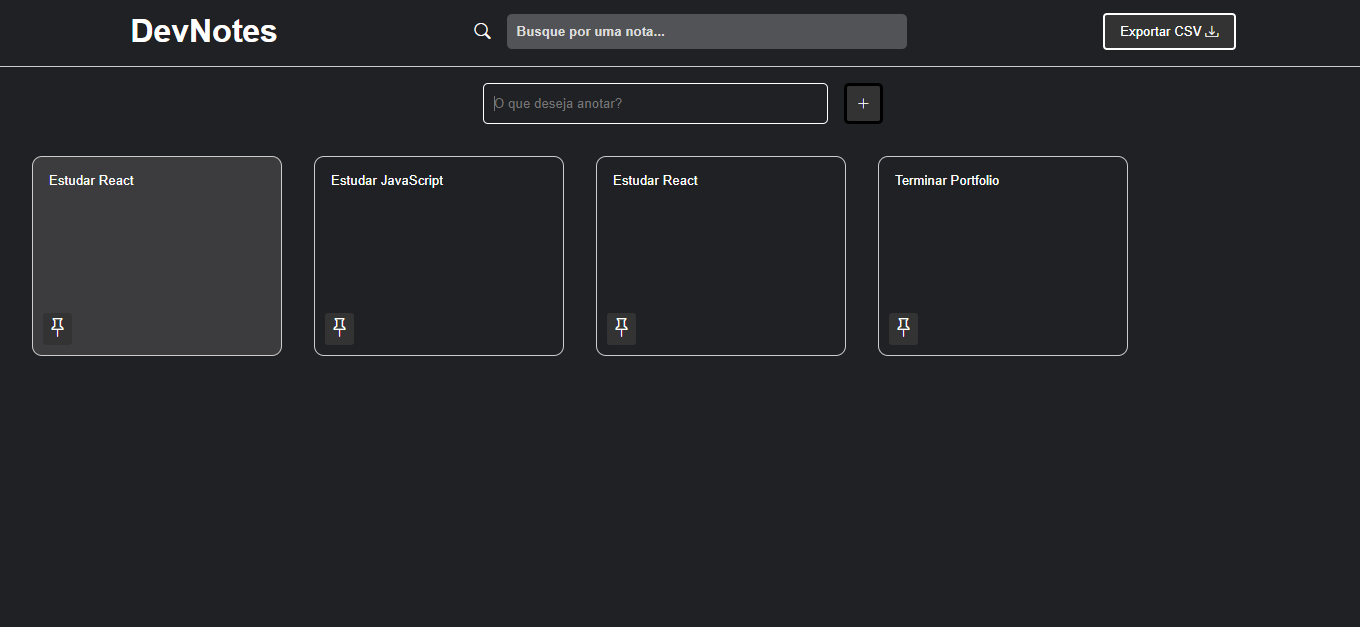Pin the Estudar JavaScript note

pos(340,328)
